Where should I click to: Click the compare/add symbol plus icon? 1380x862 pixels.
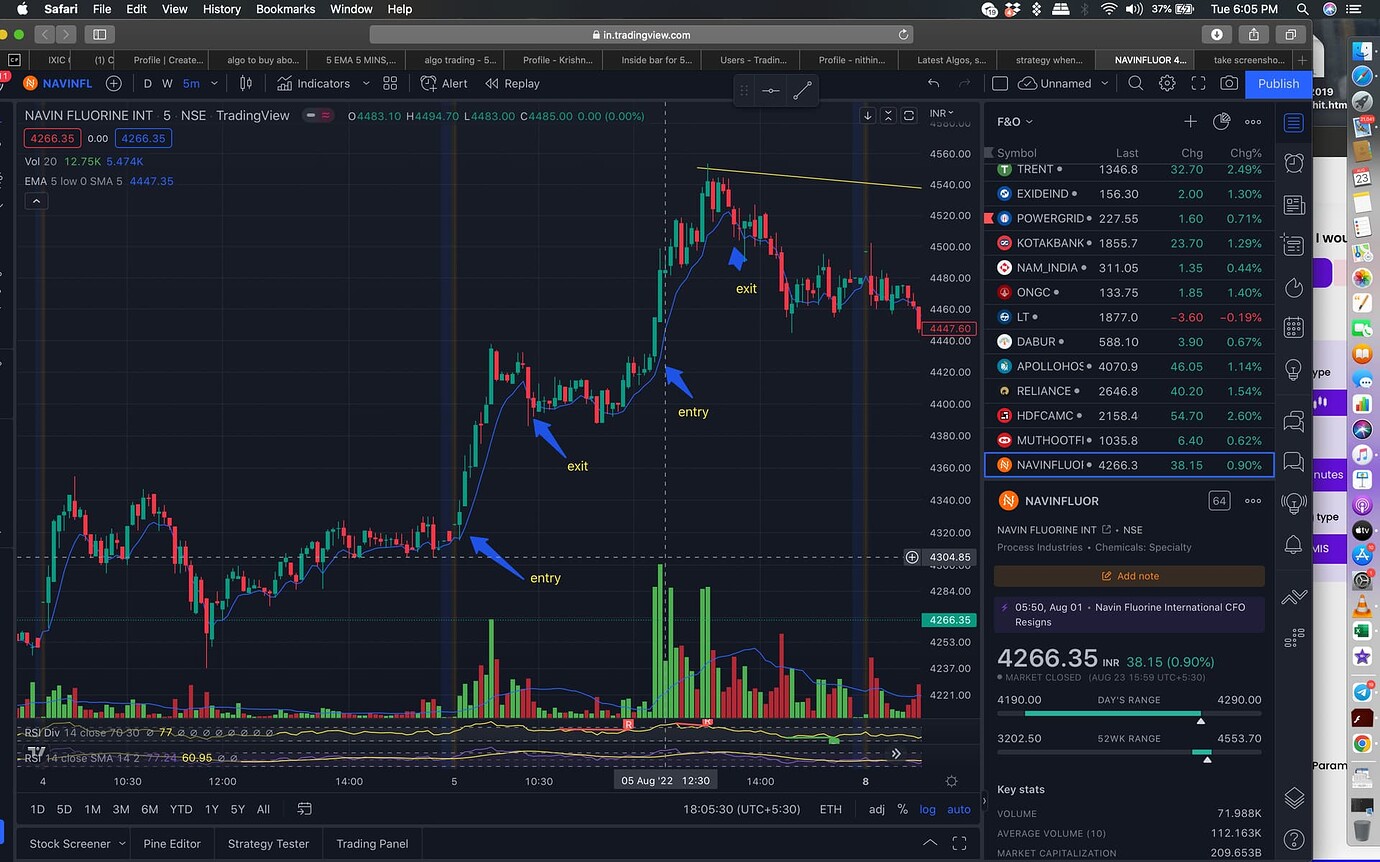[114, 84]
